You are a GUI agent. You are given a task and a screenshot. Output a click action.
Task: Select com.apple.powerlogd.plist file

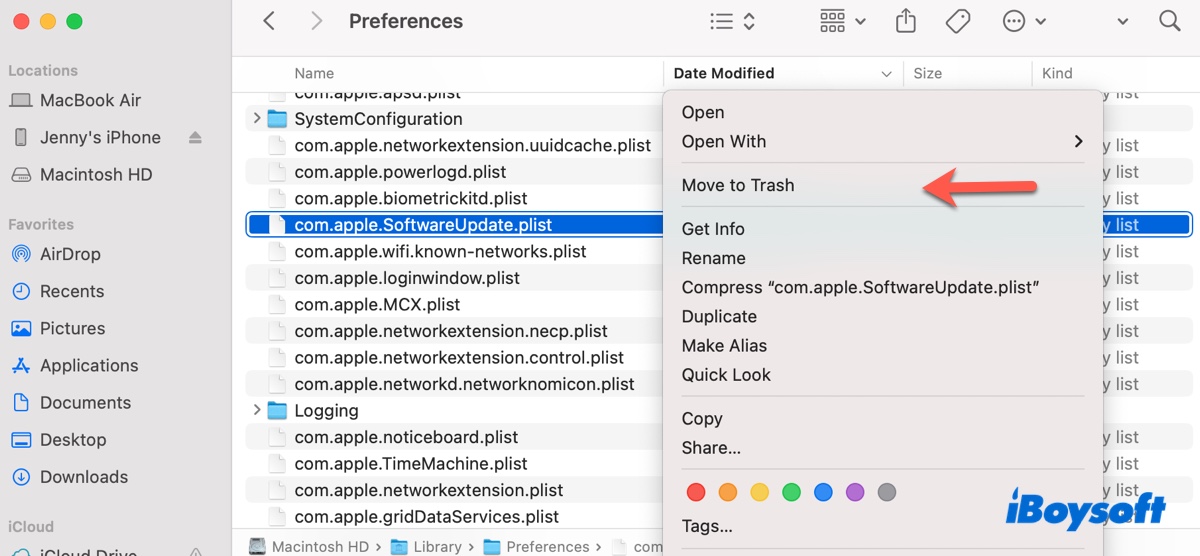pyautogui.click(x=400, y=172)
